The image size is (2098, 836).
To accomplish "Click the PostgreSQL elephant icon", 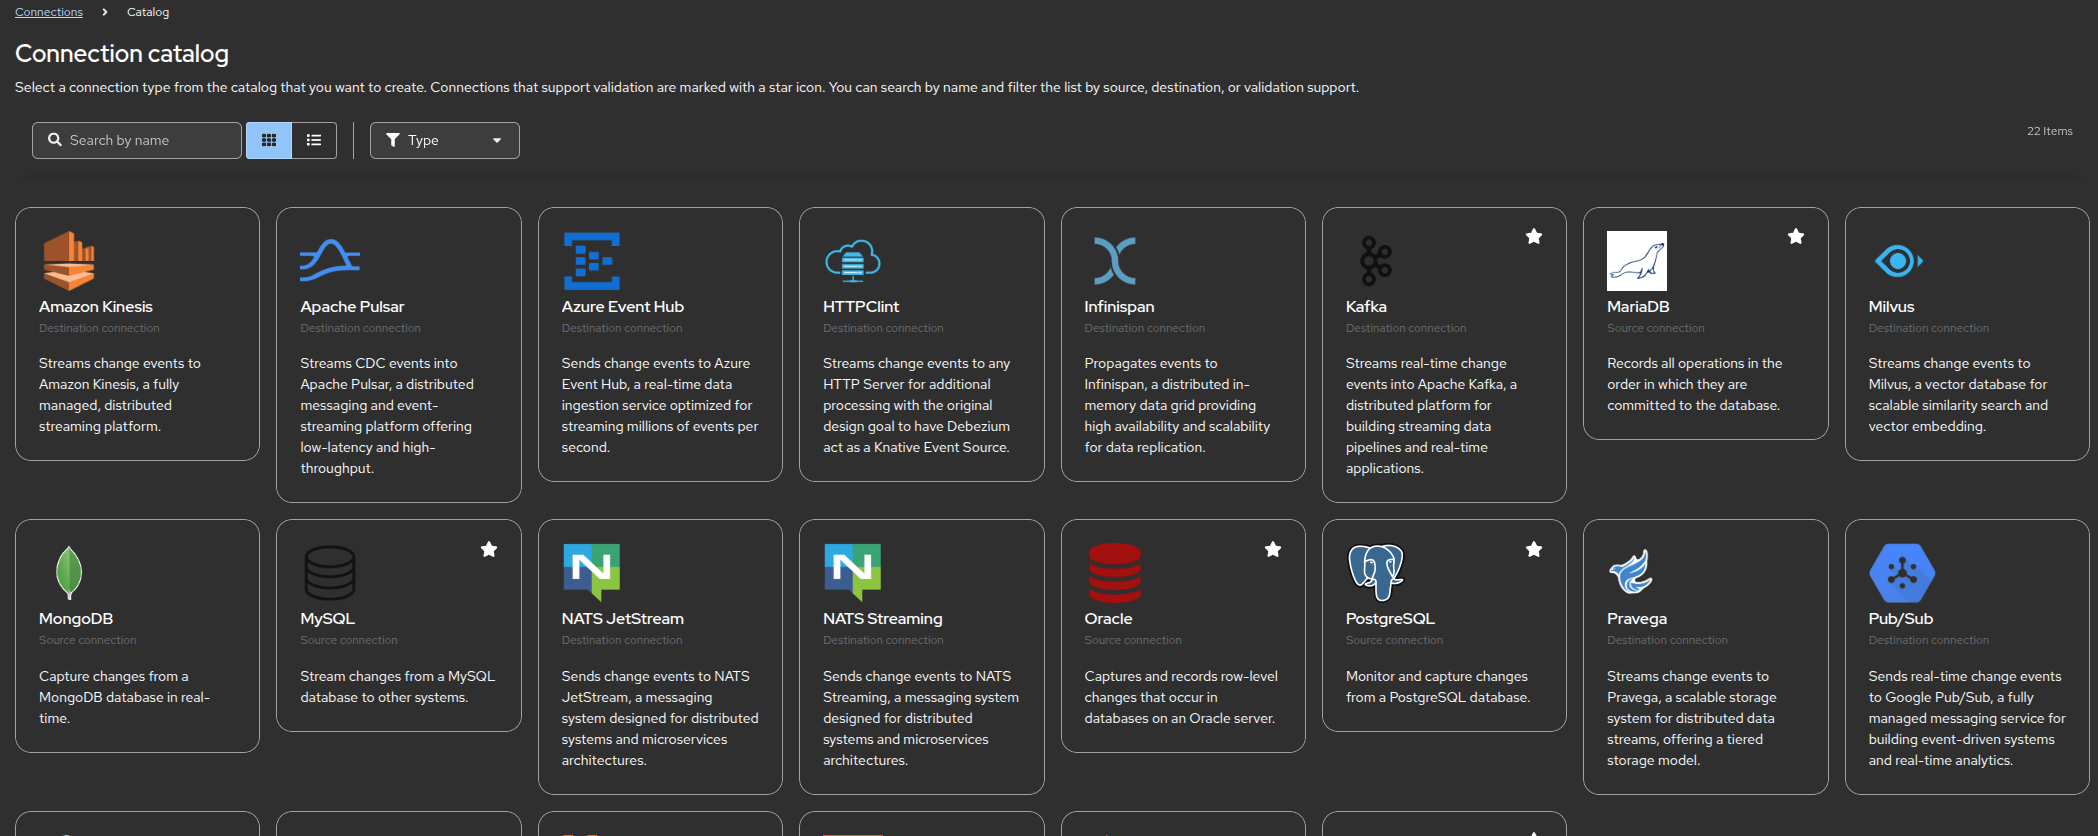I will click(x=1376, y=572).
